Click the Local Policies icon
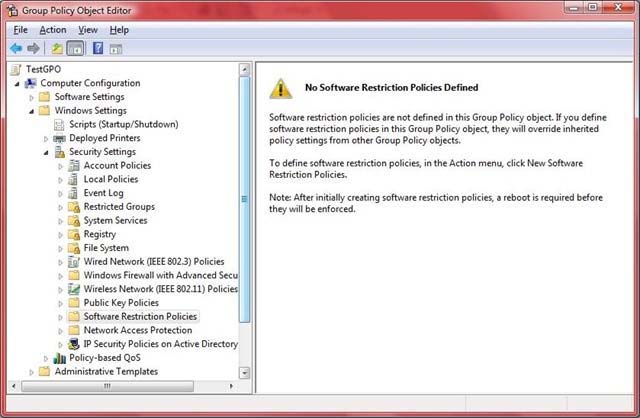 pyautogui.click(x=73, y=179)
